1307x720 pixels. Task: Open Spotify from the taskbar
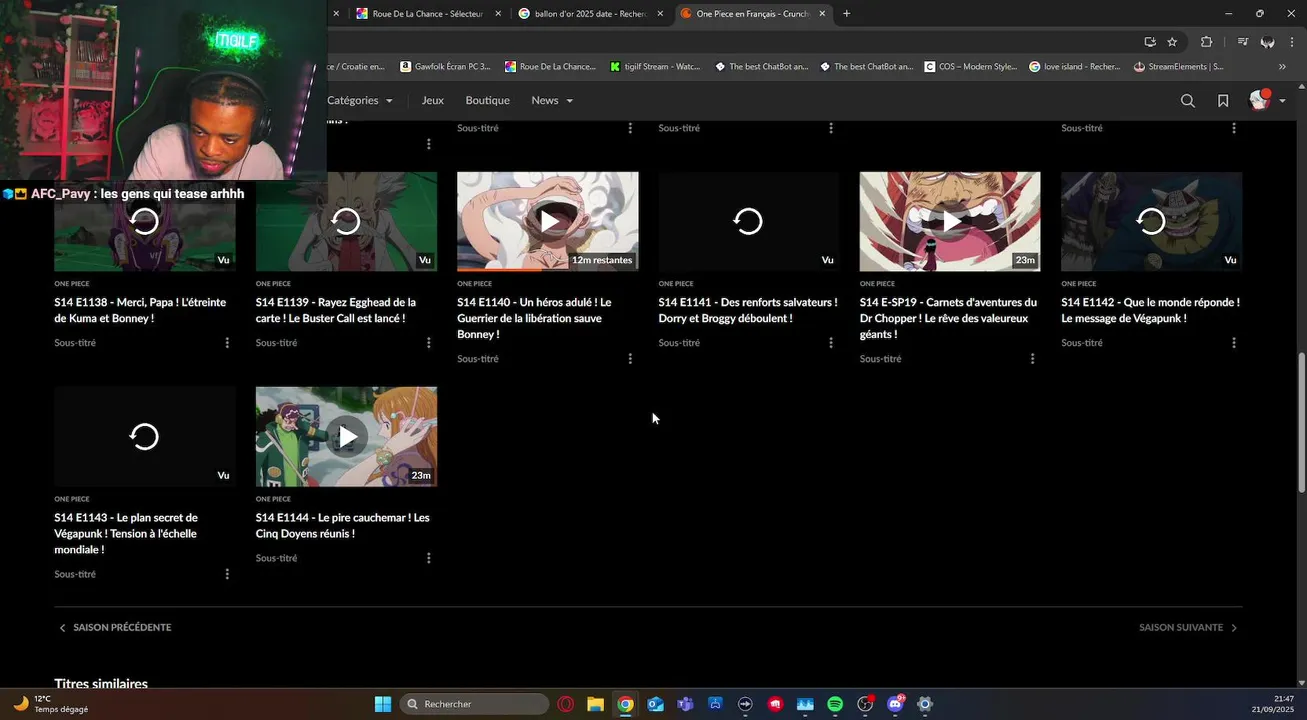(835, 704)
